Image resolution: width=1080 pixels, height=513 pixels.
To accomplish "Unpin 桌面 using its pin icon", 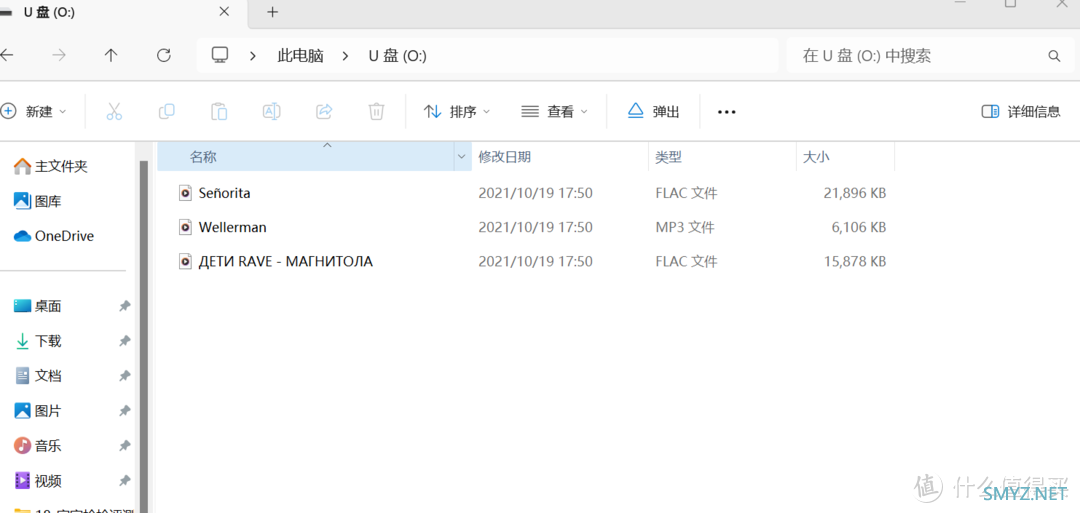I will click(x=125, y=306).
